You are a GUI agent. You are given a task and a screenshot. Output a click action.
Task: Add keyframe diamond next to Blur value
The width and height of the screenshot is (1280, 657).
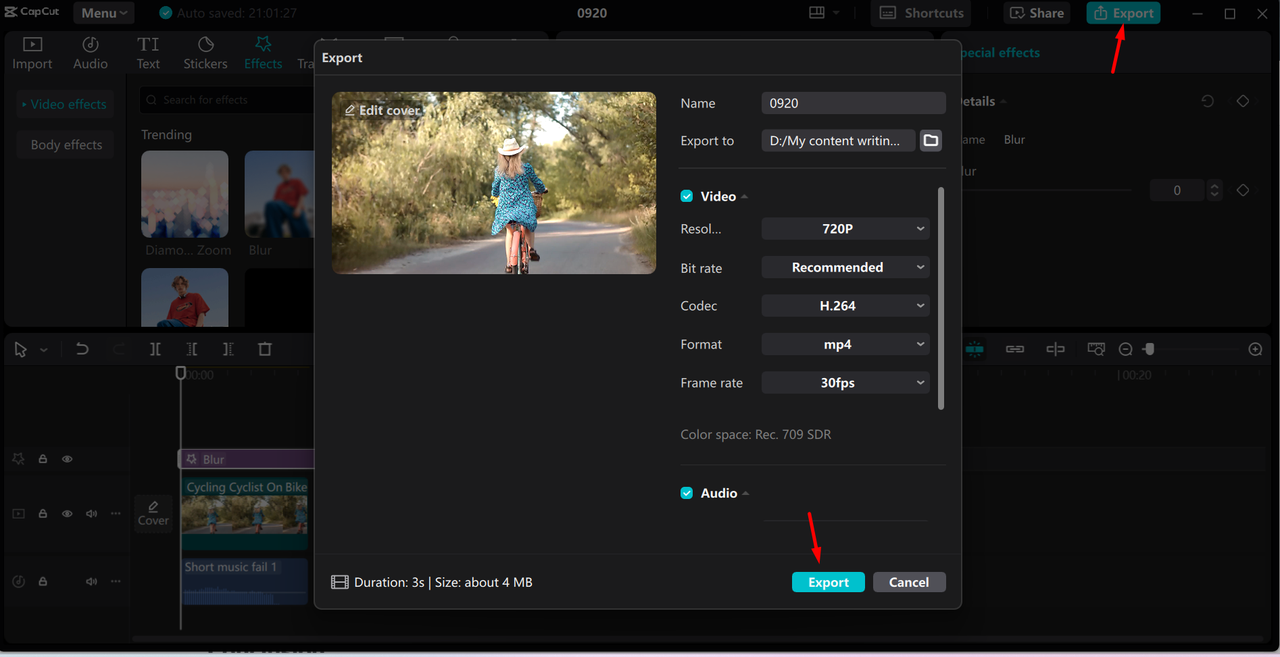1243,190
